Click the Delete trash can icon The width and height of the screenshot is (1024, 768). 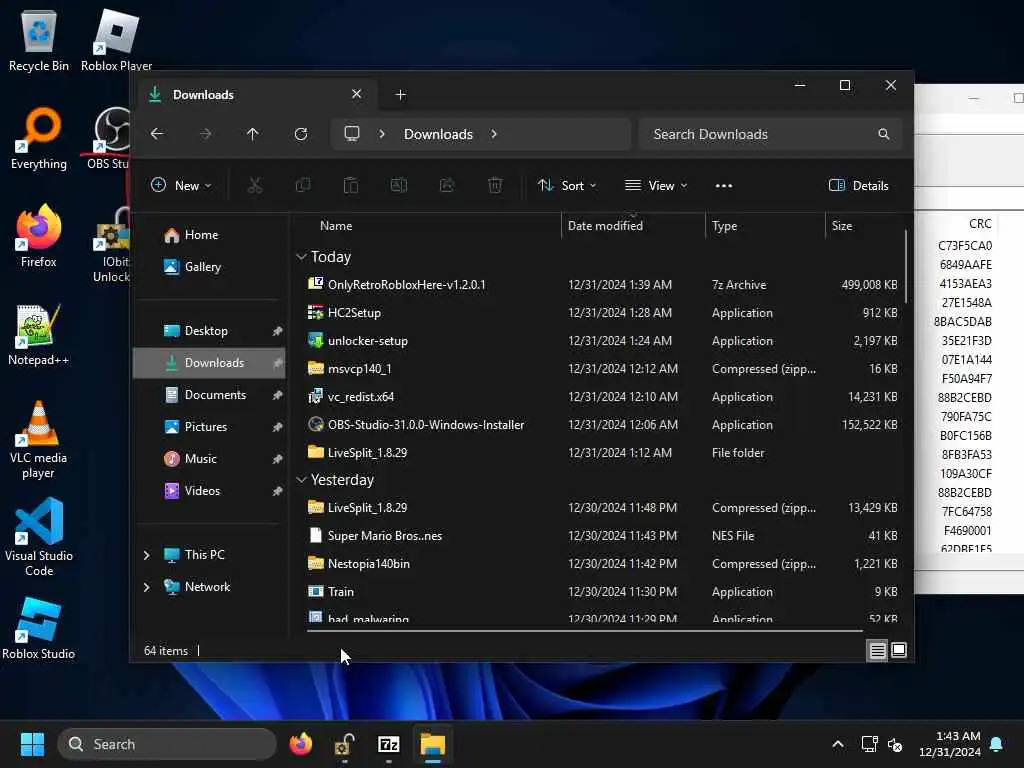click(x=495, y=185)
